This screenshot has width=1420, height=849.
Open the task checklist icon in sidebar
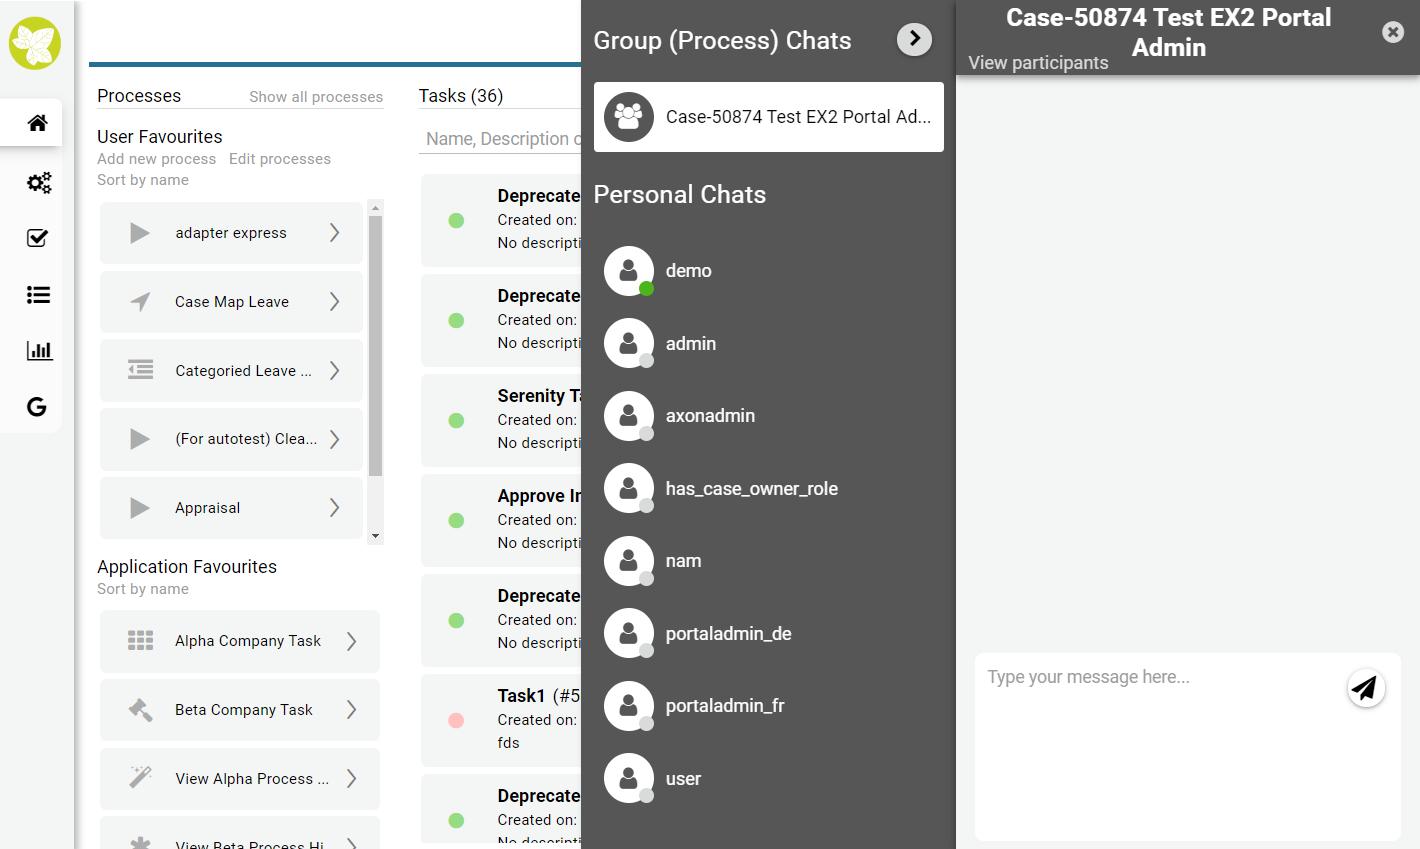[x=37, y=238]
